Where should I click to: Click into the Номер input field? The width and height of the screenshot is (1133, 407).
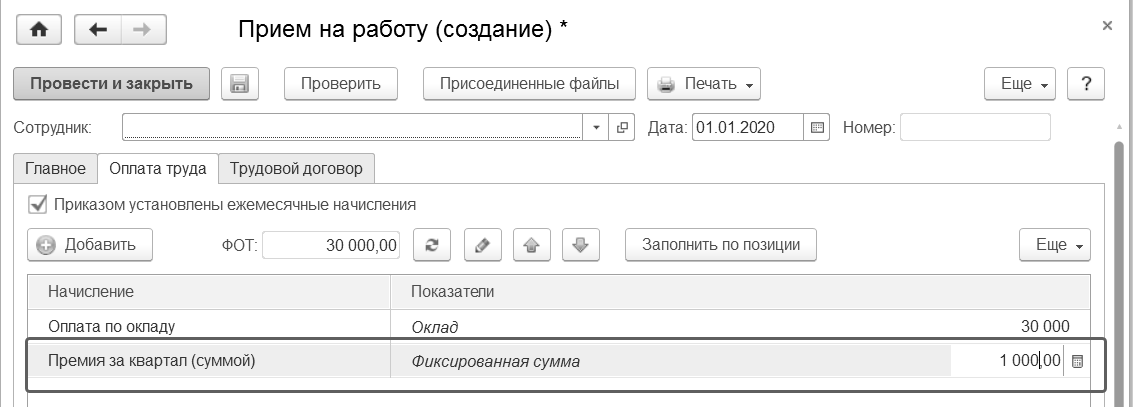pyautogui.click(x=975, y=128)
